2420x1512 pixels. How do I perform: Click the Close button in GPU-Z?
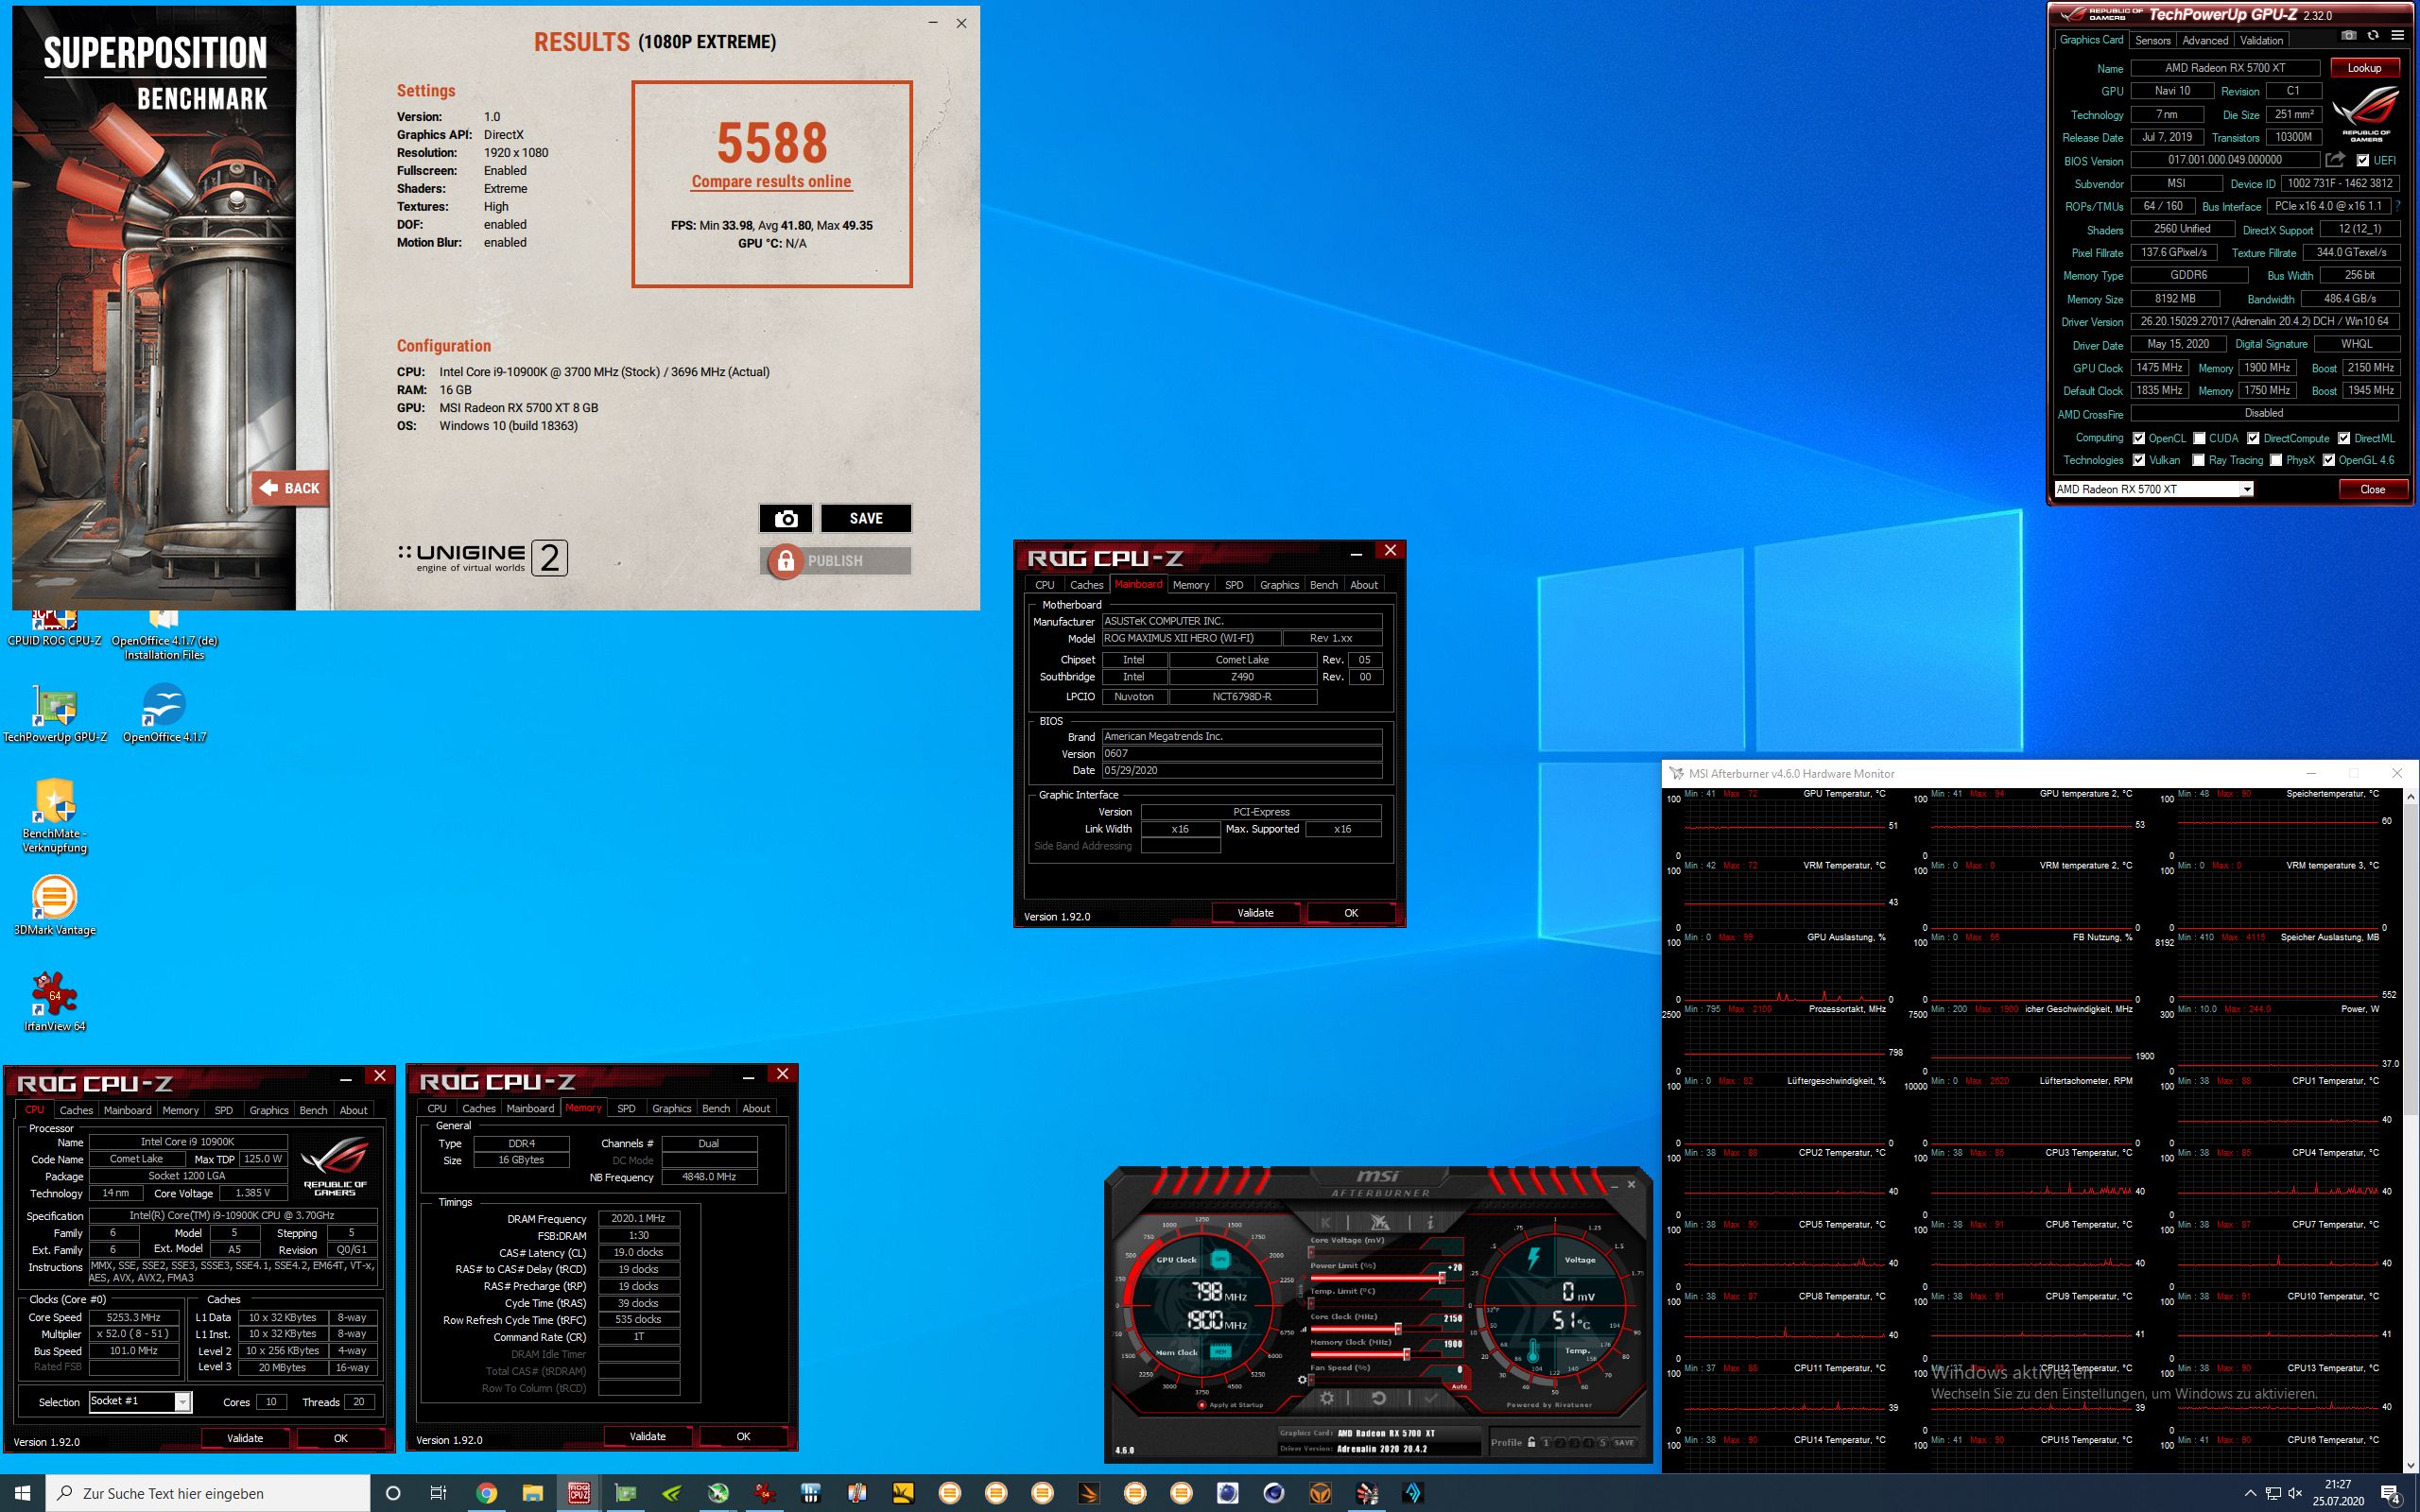pyautogui.click(x=2372, y=489)
